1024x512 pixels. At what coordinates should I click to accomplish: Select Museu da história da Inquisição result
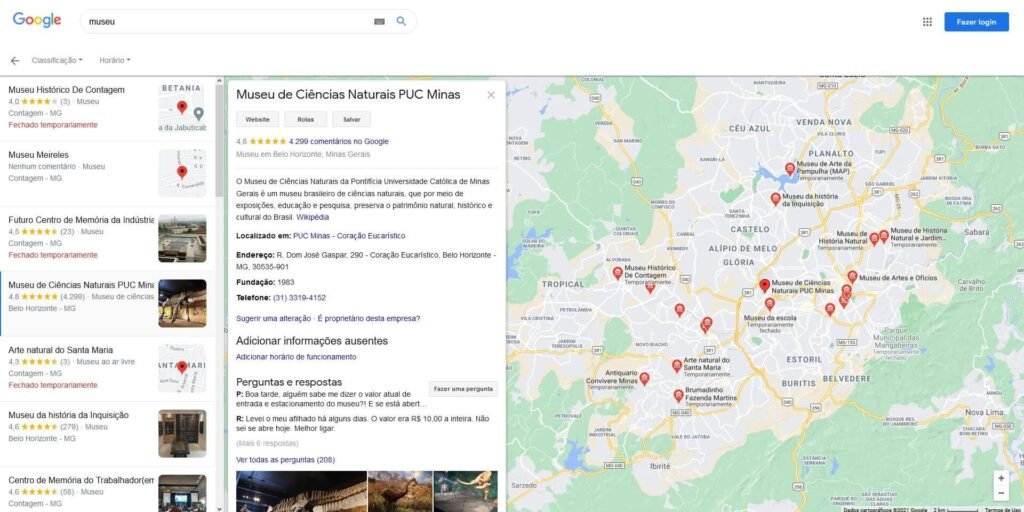(107, 434)
